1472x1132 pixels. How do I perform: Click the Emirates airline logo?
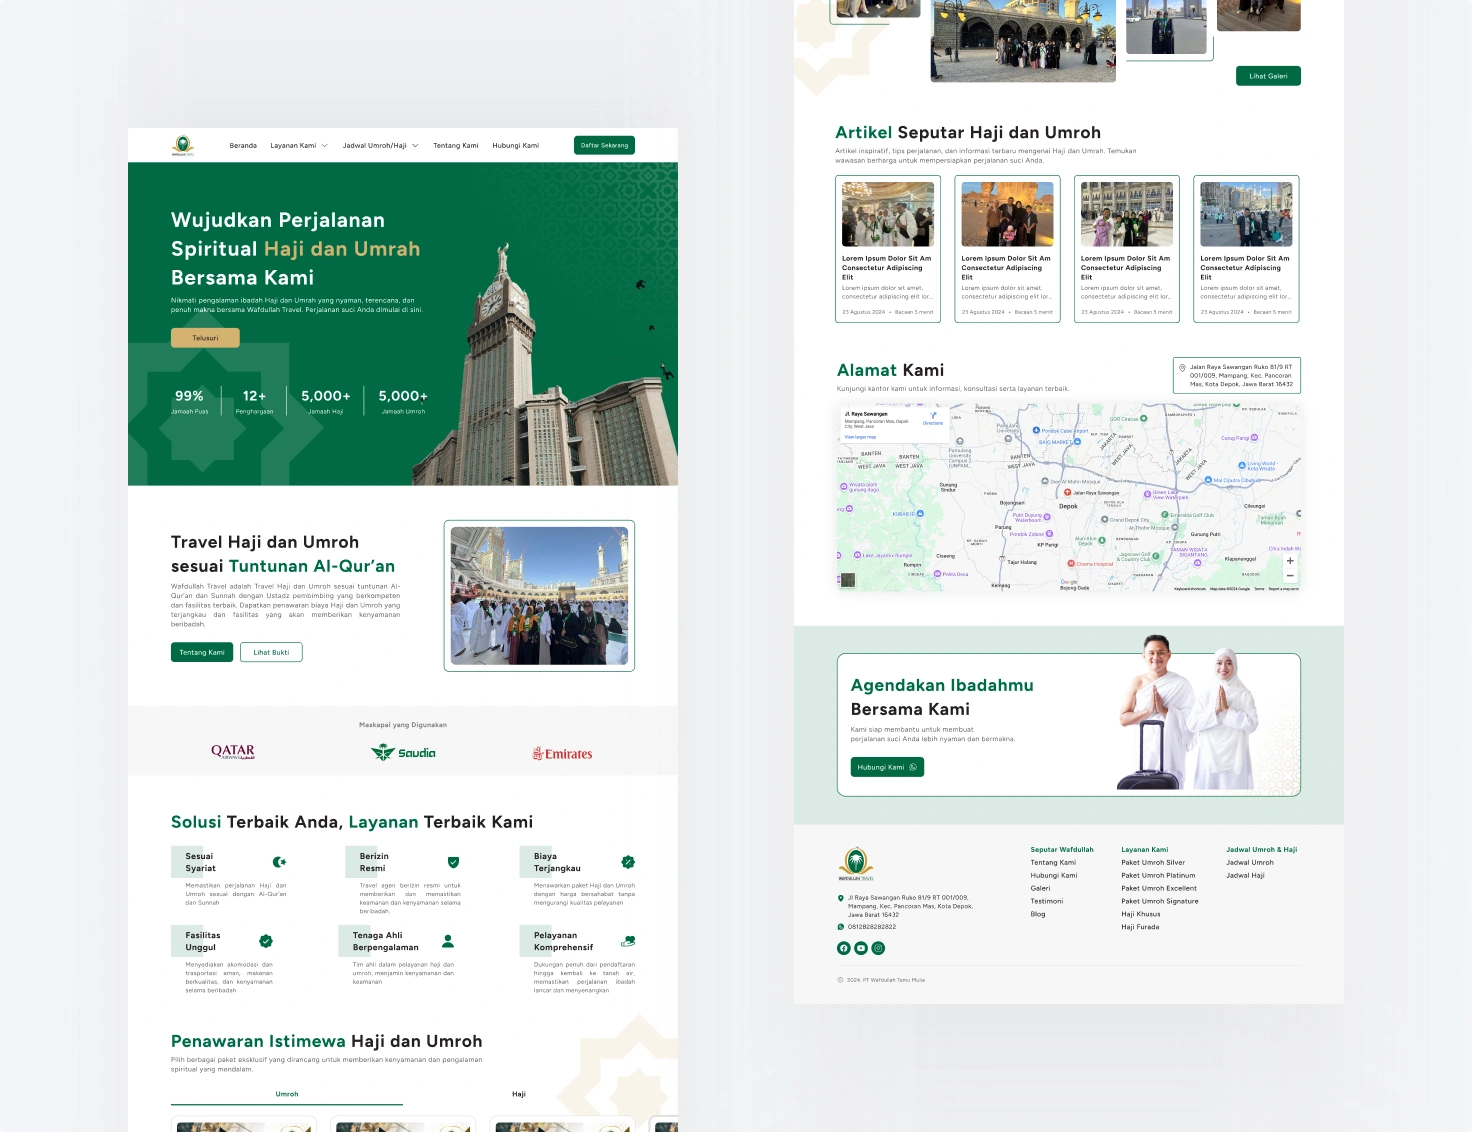(562, 754)
